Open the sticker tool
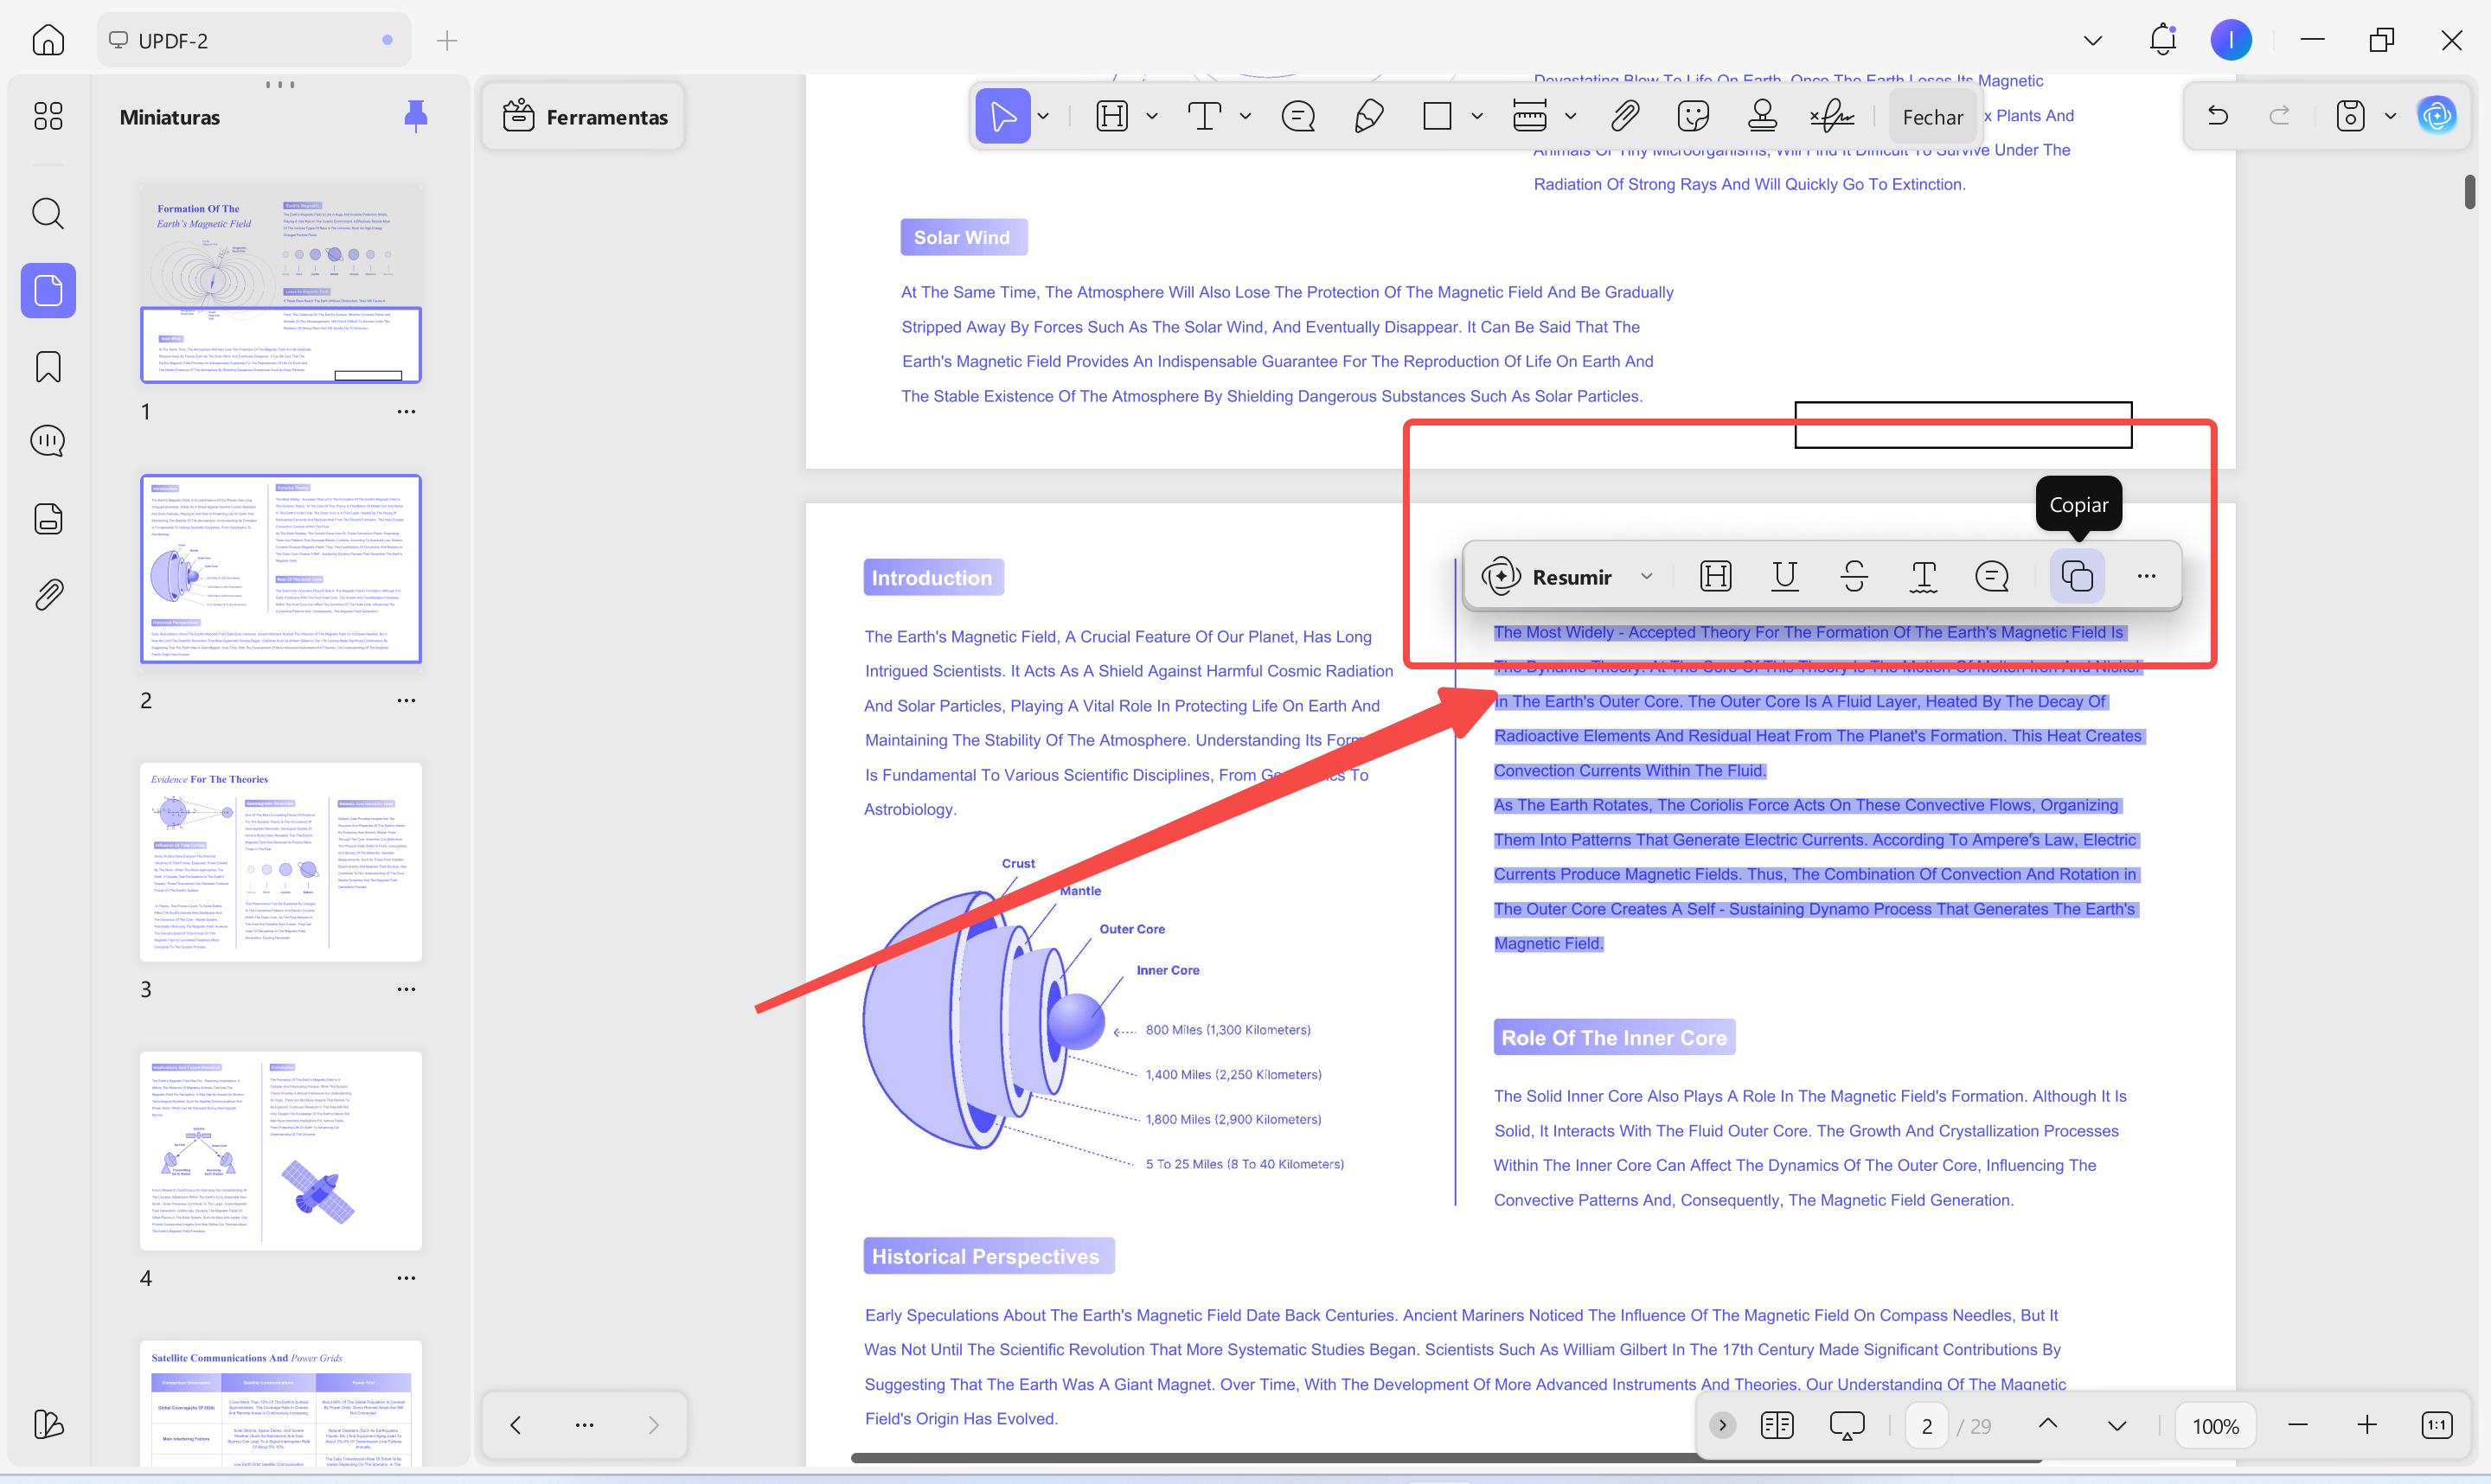Viewport: 2491px width, 1484px height. point(1693,117)
